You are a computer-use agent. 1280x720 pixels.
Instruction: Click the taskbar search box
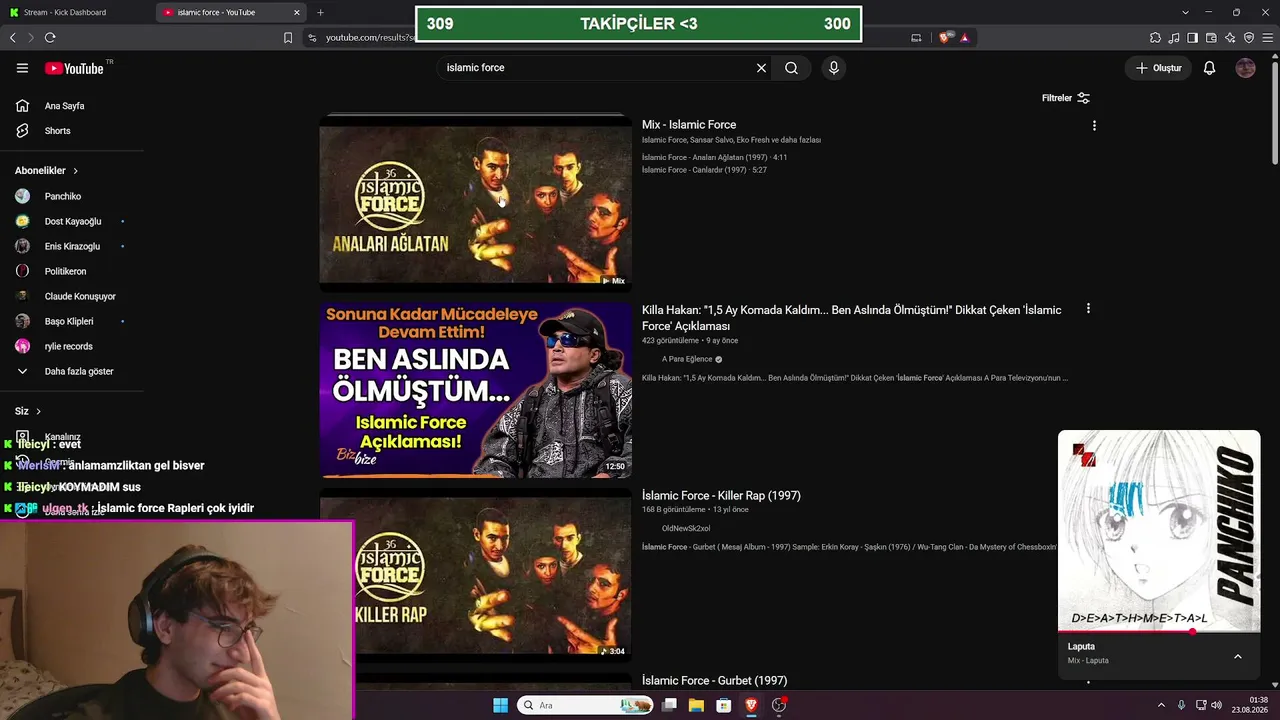(587, 705)
